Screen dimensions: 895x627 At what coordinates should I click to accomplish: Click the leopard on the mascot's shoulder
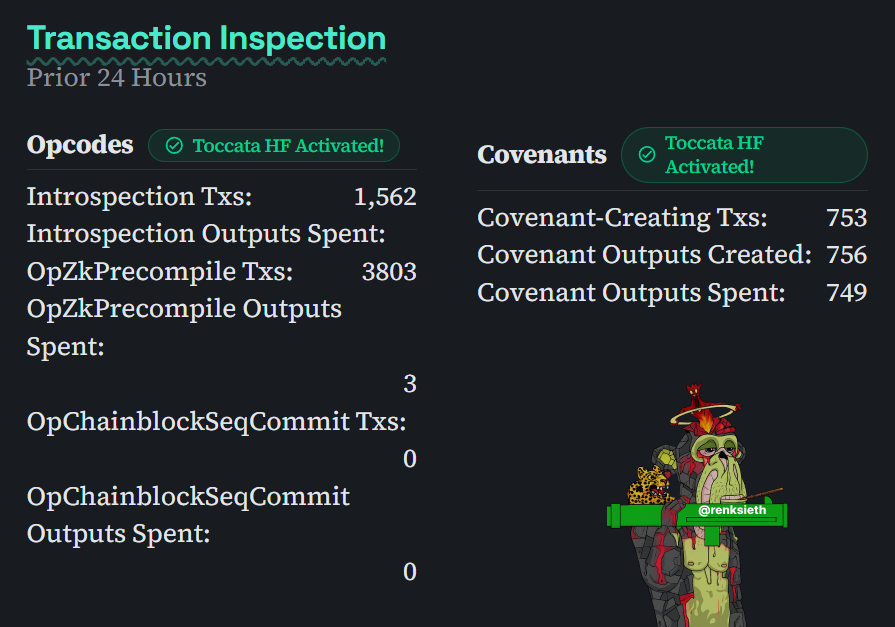point(648,485)
